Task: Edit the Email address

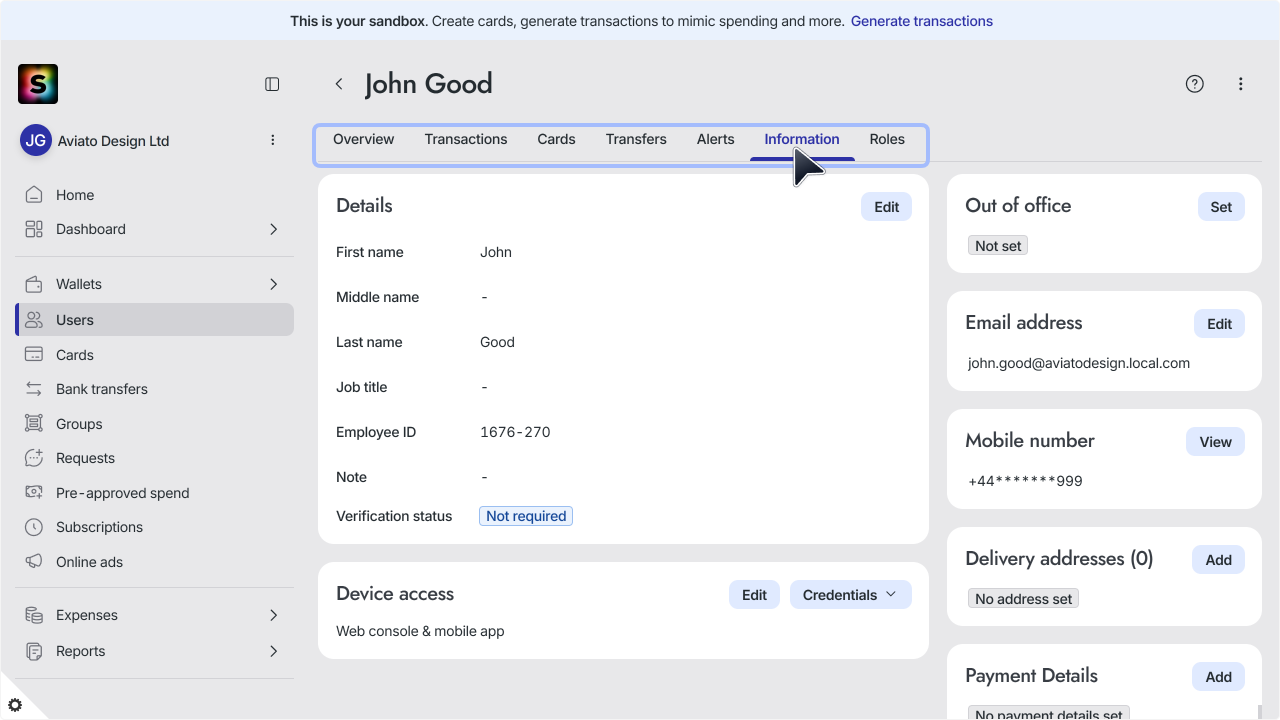Action: 1220,324
